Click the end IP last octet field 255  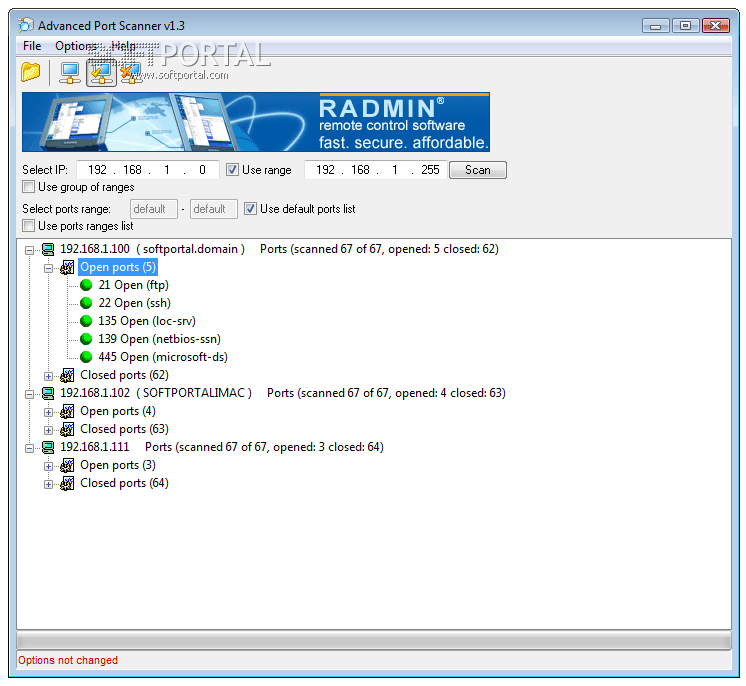click(430, 170)
